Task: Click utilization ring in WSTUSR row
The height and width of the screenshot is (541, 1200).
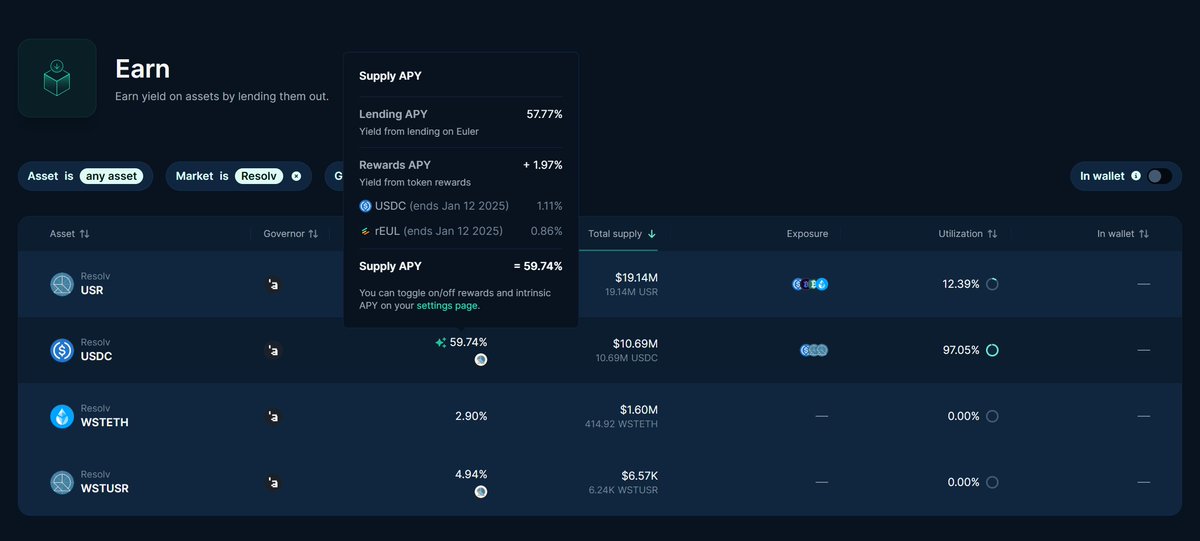Action: (992, 482)
